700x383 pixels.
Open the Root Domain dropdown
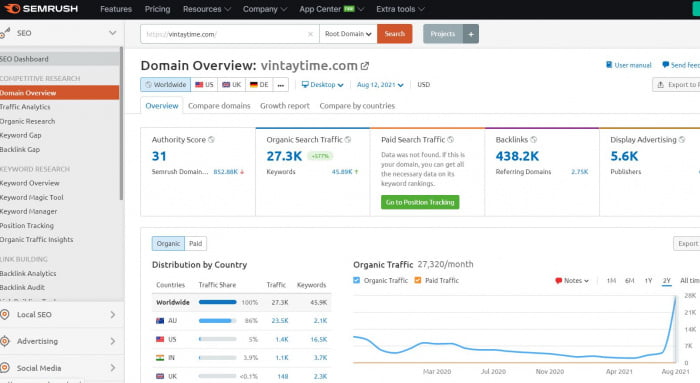(348, 34)
